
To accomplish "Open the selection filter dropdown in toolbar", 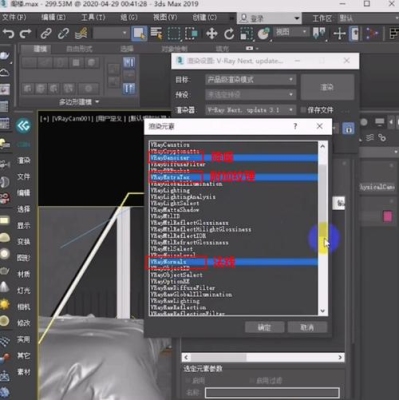I will coord(111,33).
